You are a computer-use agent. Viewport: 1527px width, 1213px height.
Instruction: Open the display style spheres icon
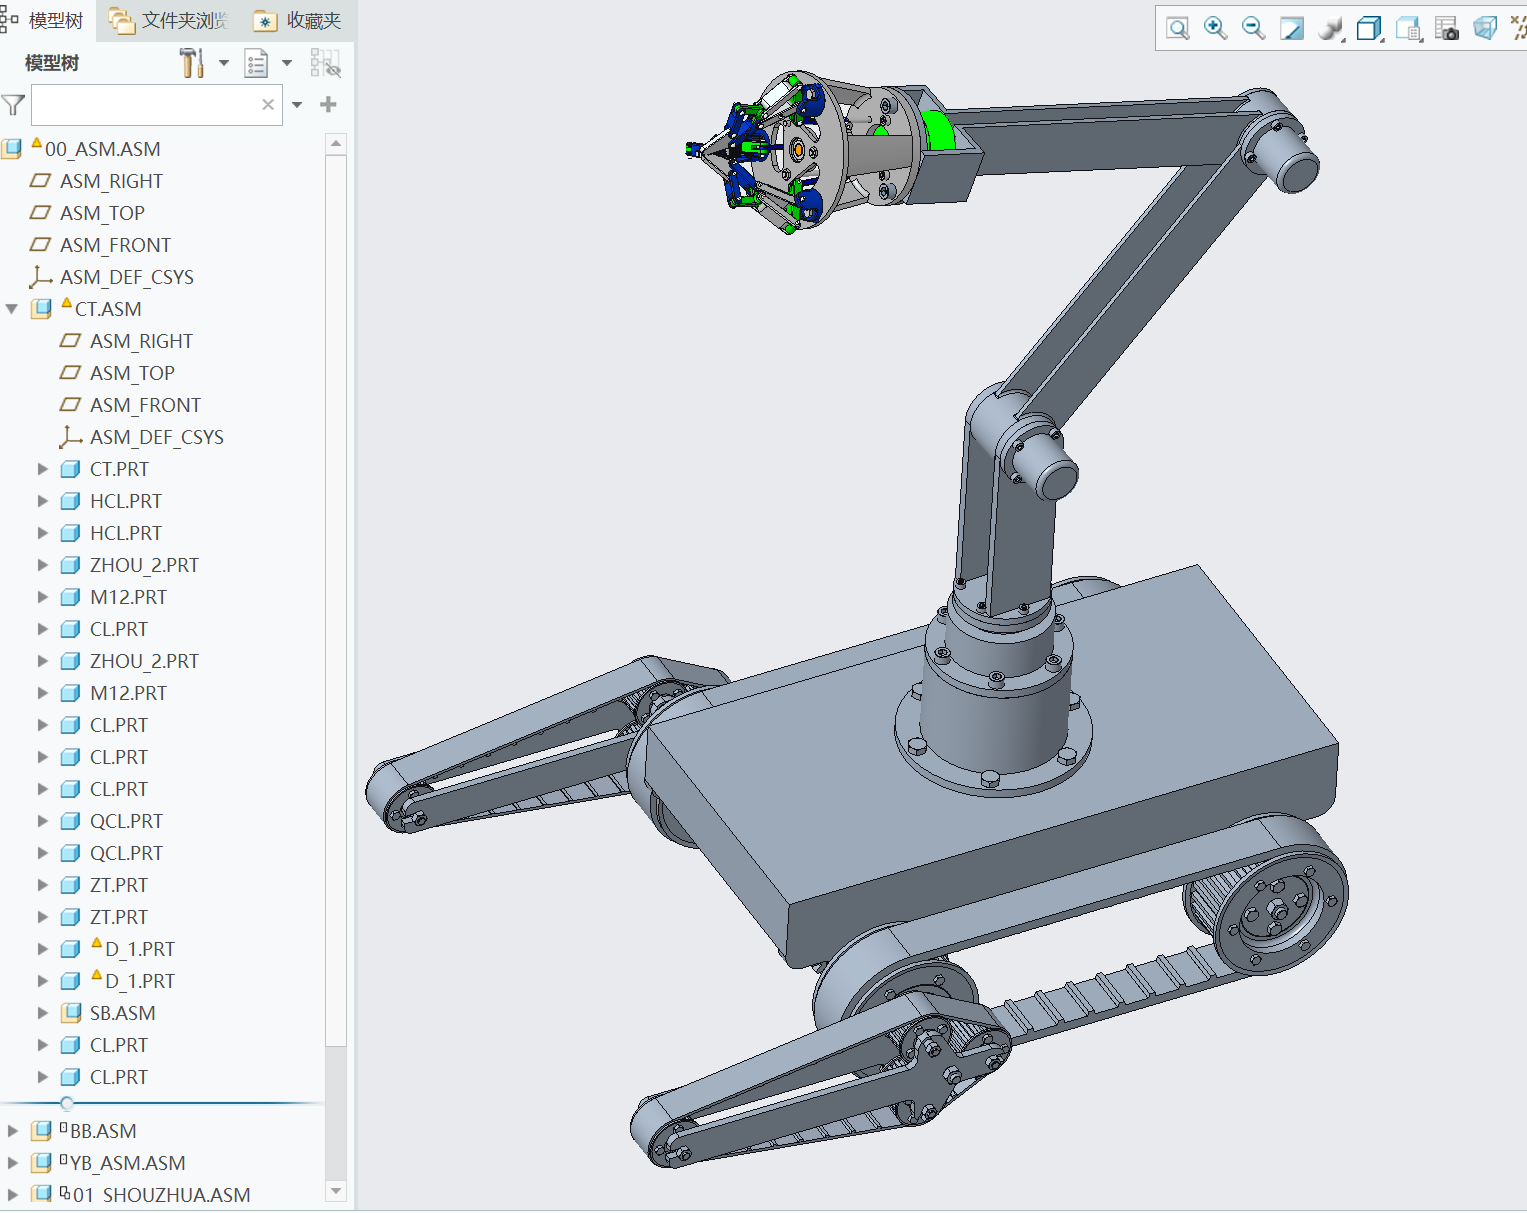click(x=1330, y=28)
